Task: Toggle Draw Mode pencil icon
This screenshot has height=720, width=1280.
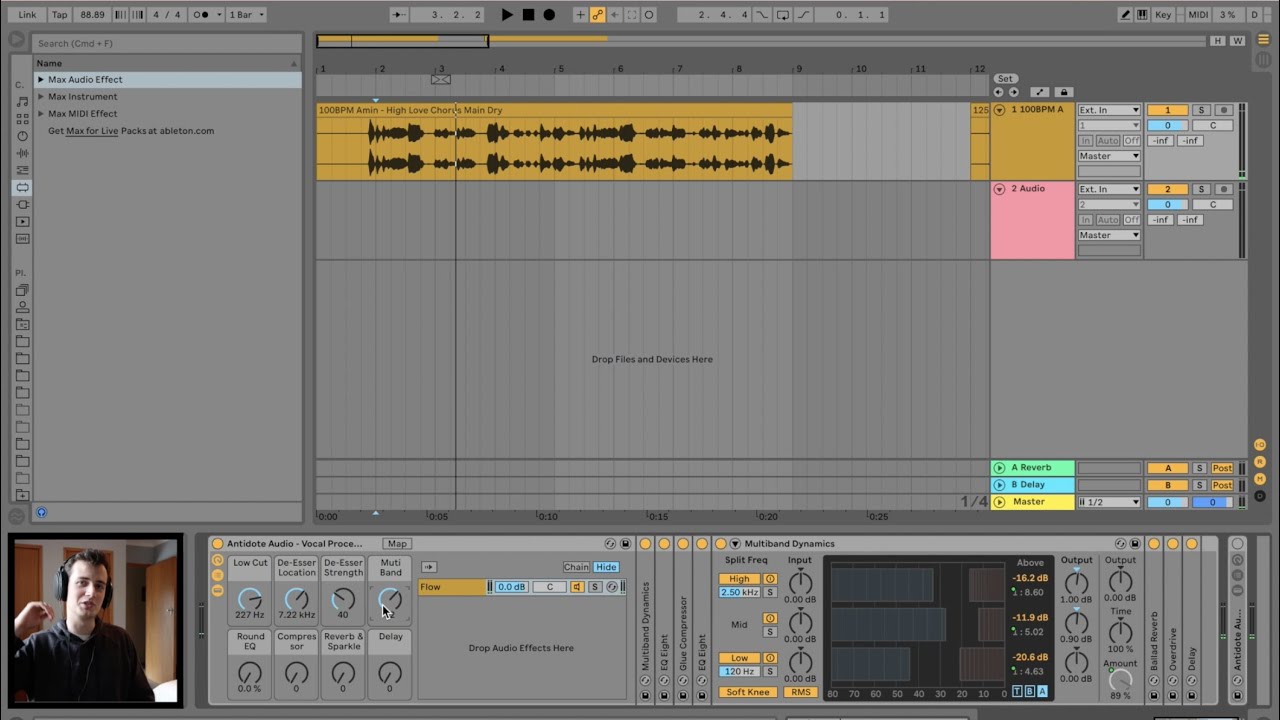Action: pos(1127,15)
